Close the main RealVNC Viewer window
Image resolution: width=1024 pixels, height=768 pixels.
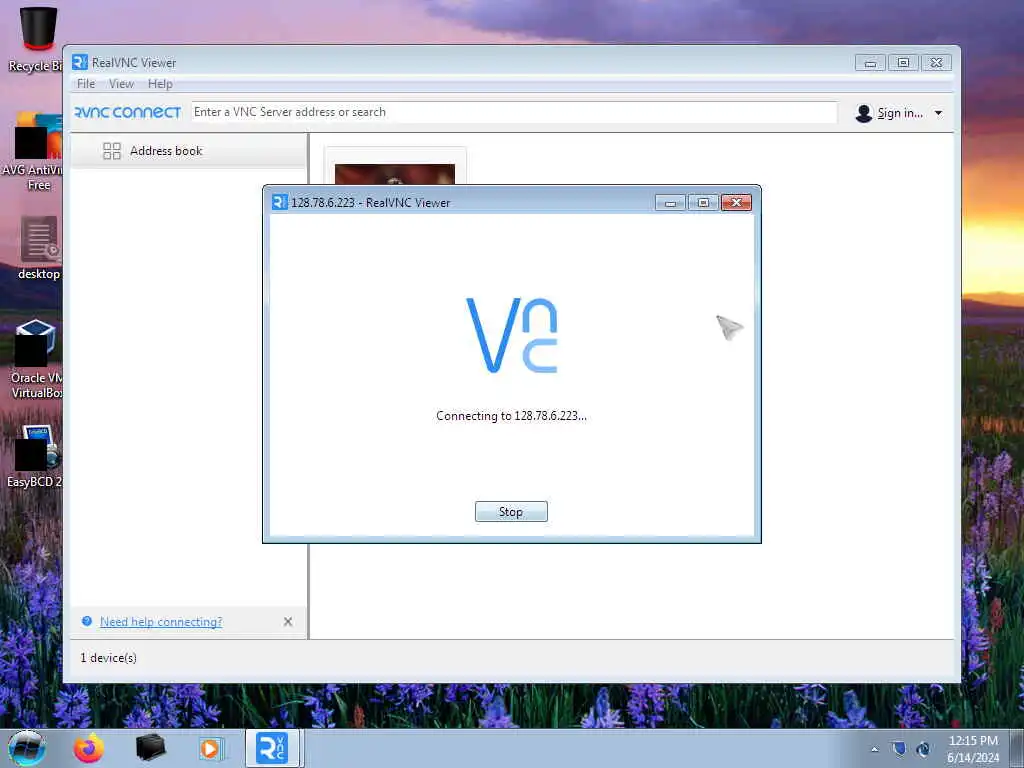tap(936, 63)
